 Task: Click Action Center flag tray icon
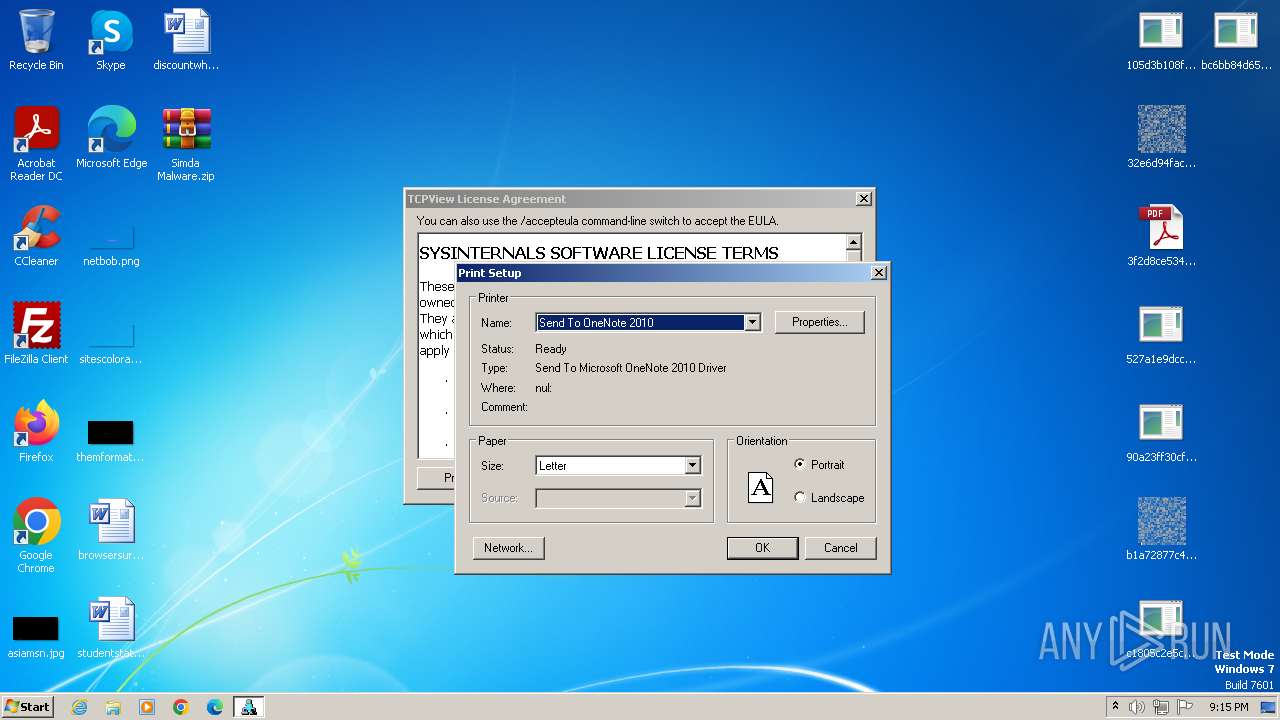pos(1186,707)
